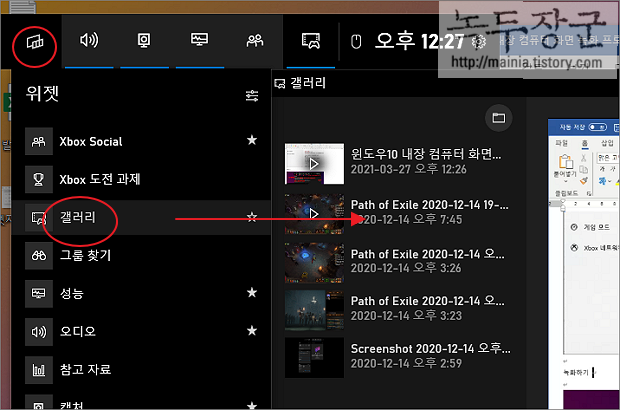Open the Xbox Social widget from the top bar

tap(255, 40)
